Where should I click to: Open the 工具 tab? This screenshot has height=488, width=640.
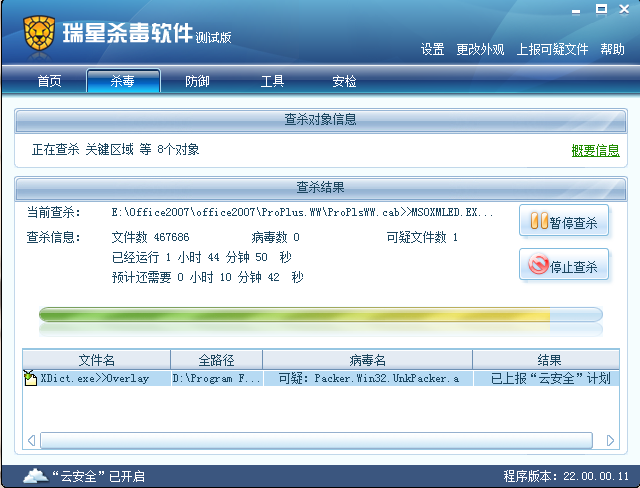point(272,81)
